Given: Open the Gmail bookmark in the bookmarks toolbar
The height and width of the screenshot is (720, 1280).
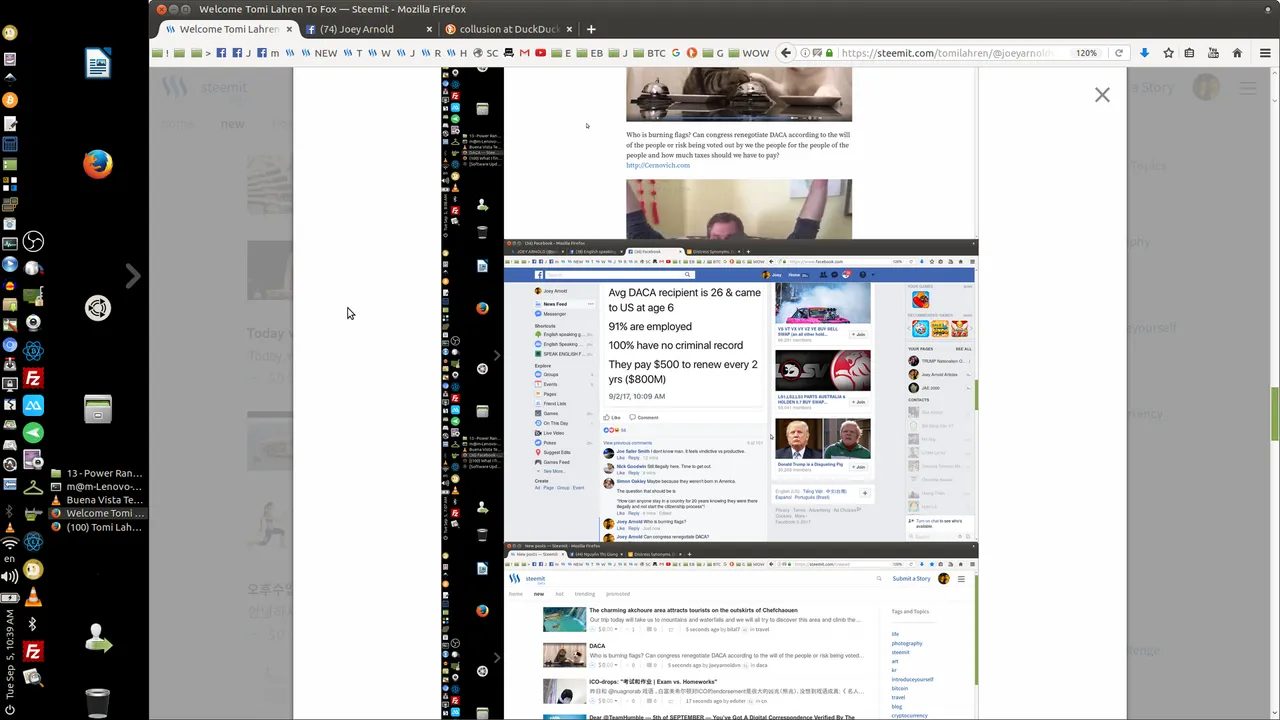Looking at the screenshot, I should (524, 53).
